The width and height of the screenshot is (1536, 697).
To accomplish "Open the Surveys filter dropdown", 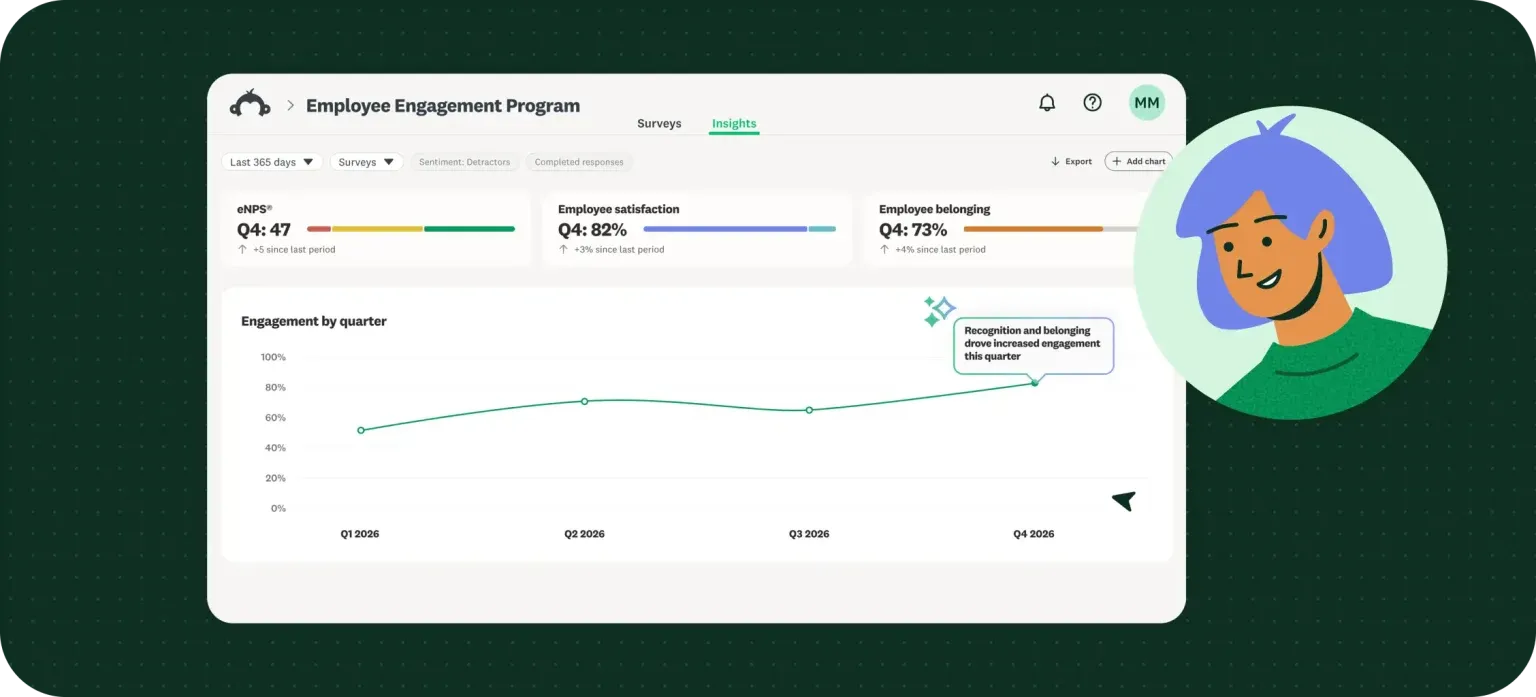I will tap(366, 162).
